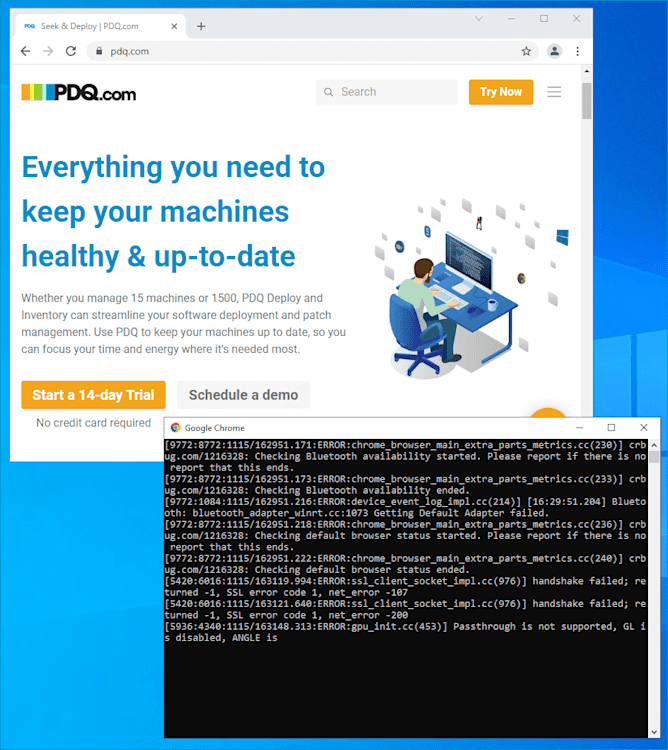
Task: Click the pdq.com address bar
Action: coord(311,51)
